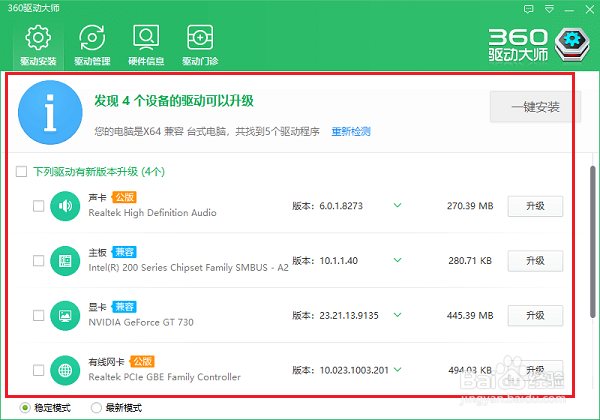Click the driver list vertical scrollbar

click(593, 242)
